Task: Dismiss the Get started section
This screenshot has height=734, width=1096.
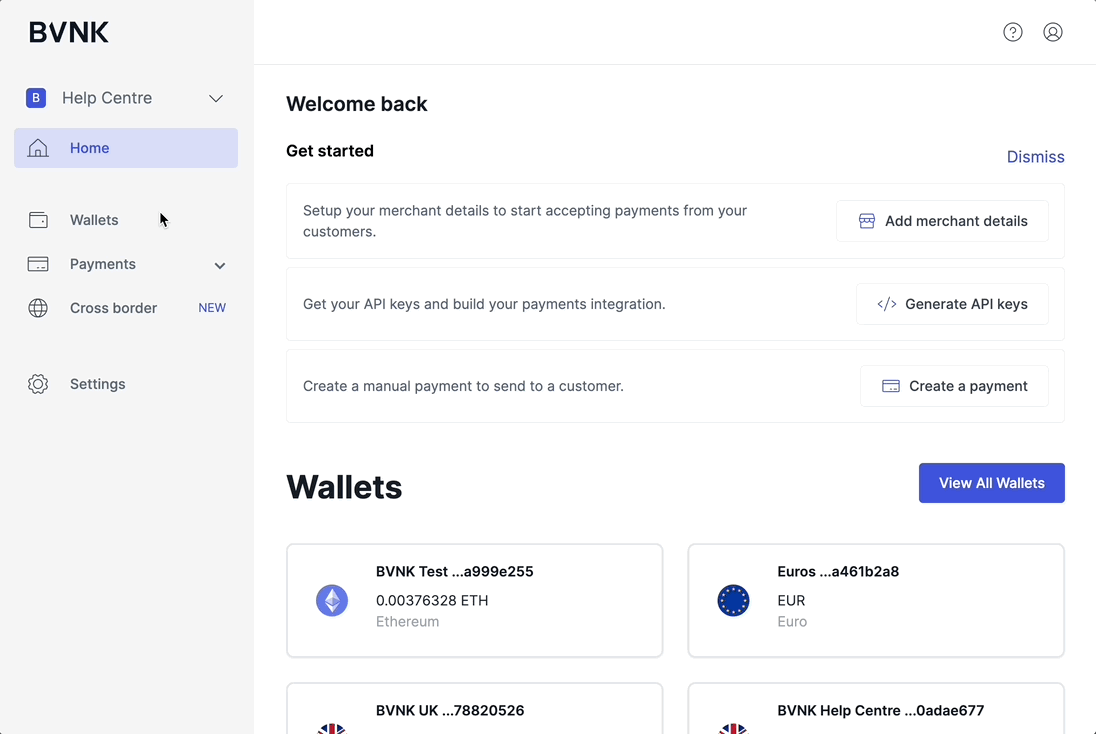Action: (1035, 157)
